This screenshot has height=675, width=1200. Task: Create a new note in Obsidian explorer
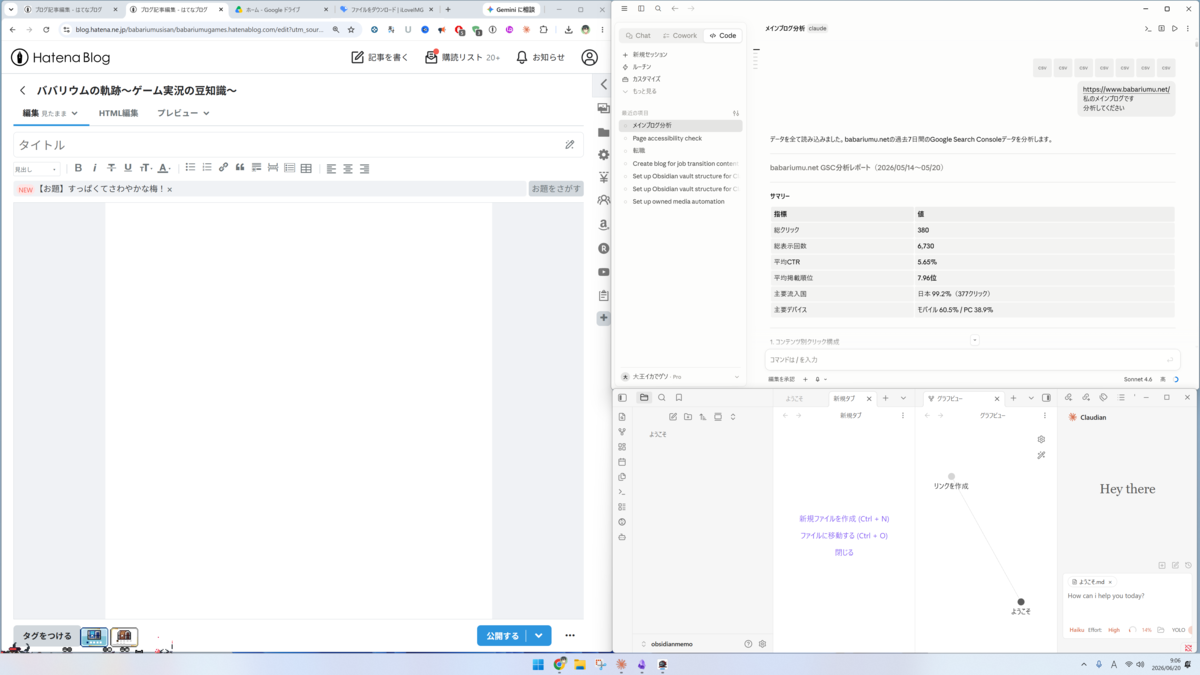click(x=673, y=416)
